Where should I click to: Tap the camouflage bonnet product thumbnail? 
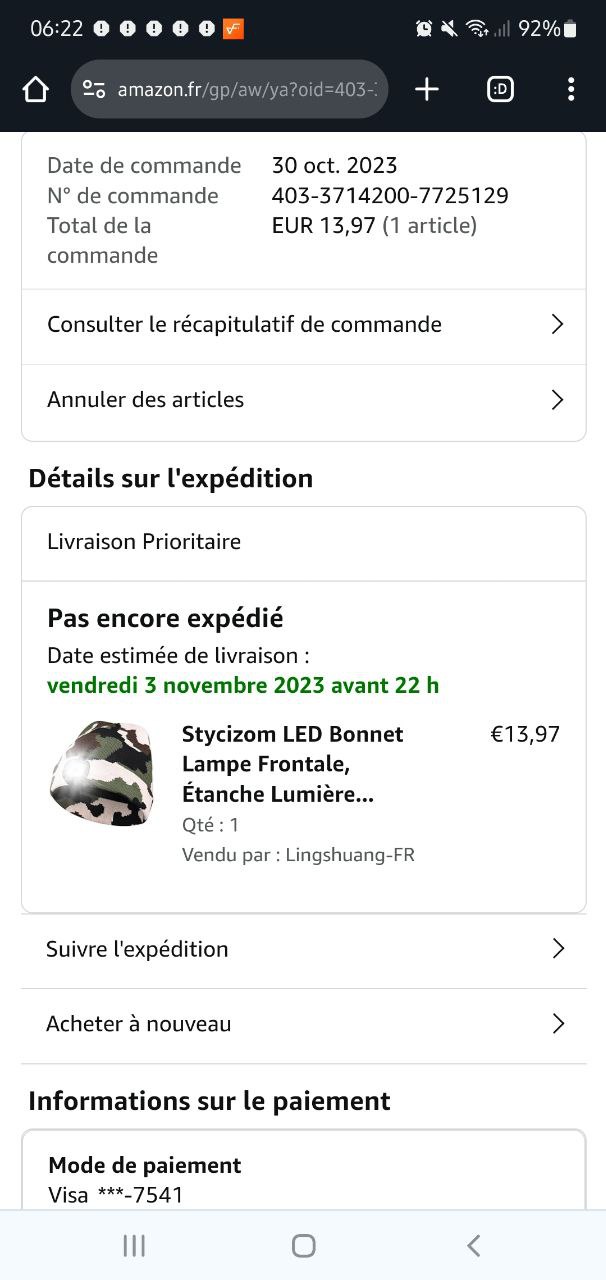tap(101, 772)
